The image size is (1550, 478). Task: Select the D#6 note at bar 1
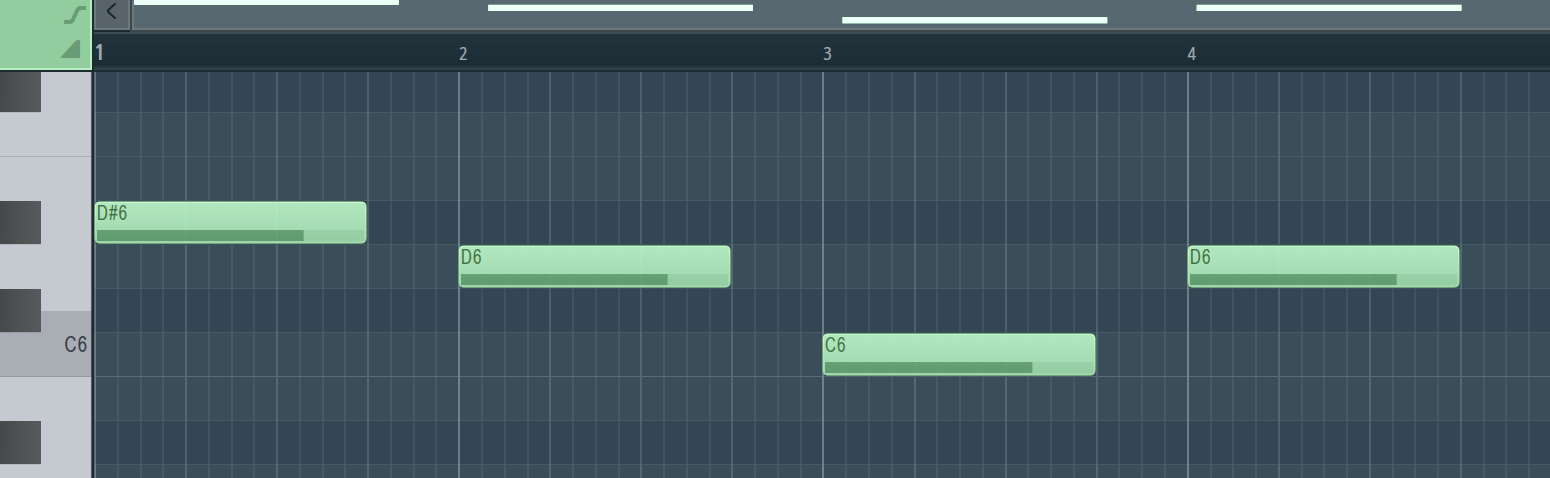(230, 222)
